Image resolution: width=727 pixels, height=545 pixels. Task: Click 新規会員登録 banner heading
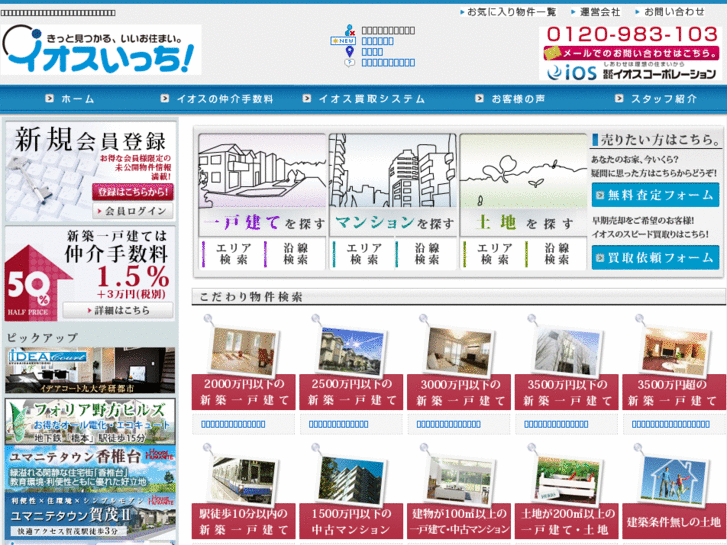pos(90,141)
